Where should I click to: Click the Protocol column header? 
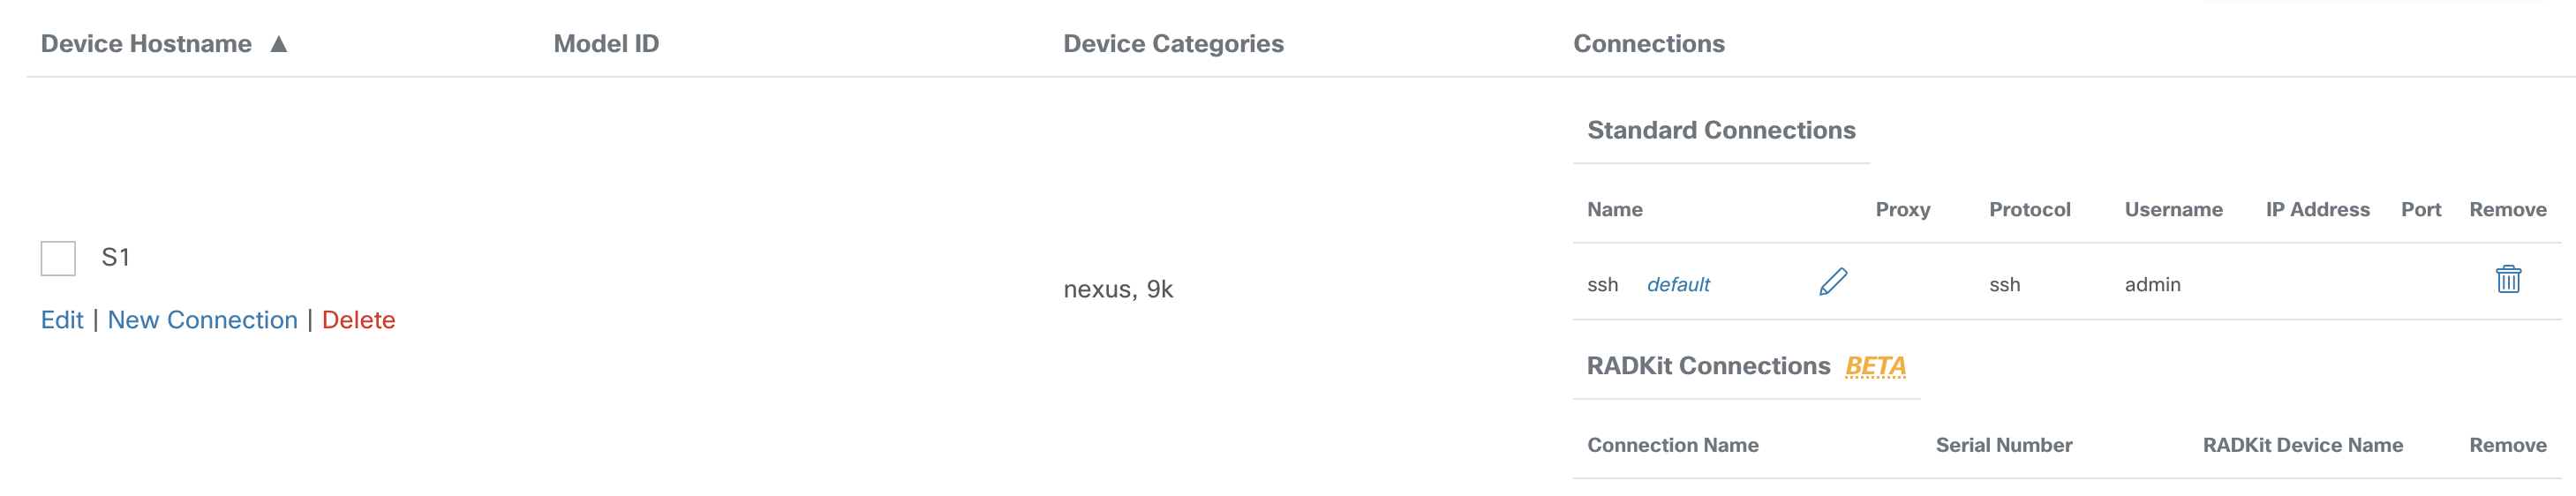2029,210
